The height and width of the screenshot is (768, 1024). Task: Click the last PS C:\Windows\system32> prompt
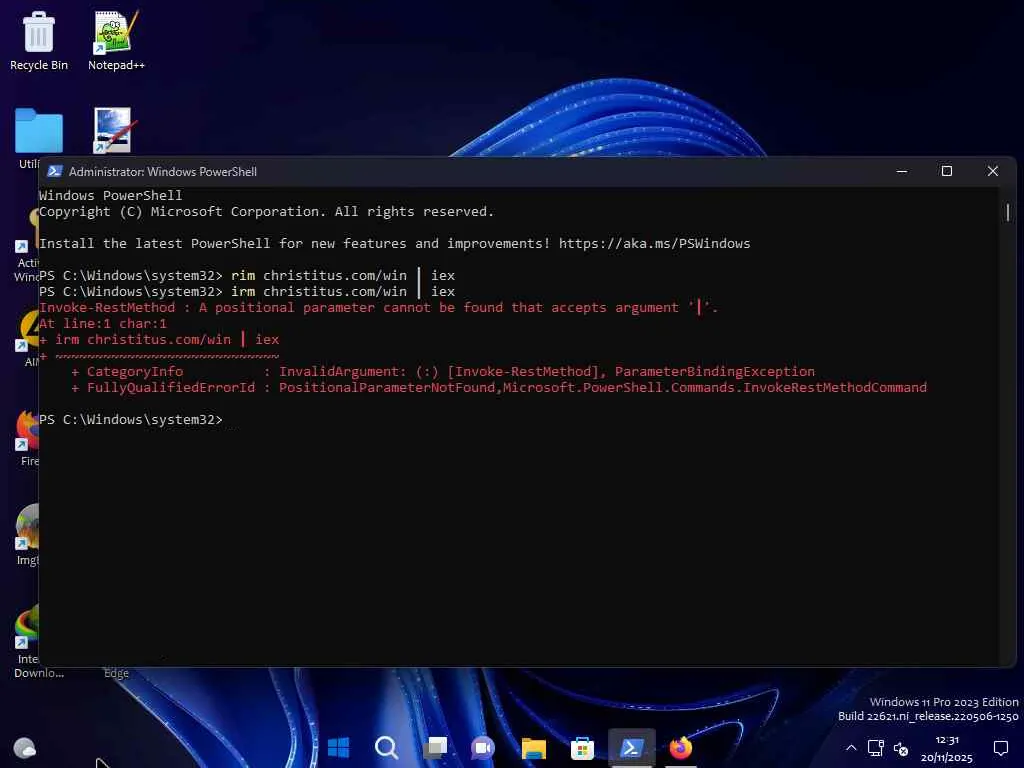tap(131, 419)
